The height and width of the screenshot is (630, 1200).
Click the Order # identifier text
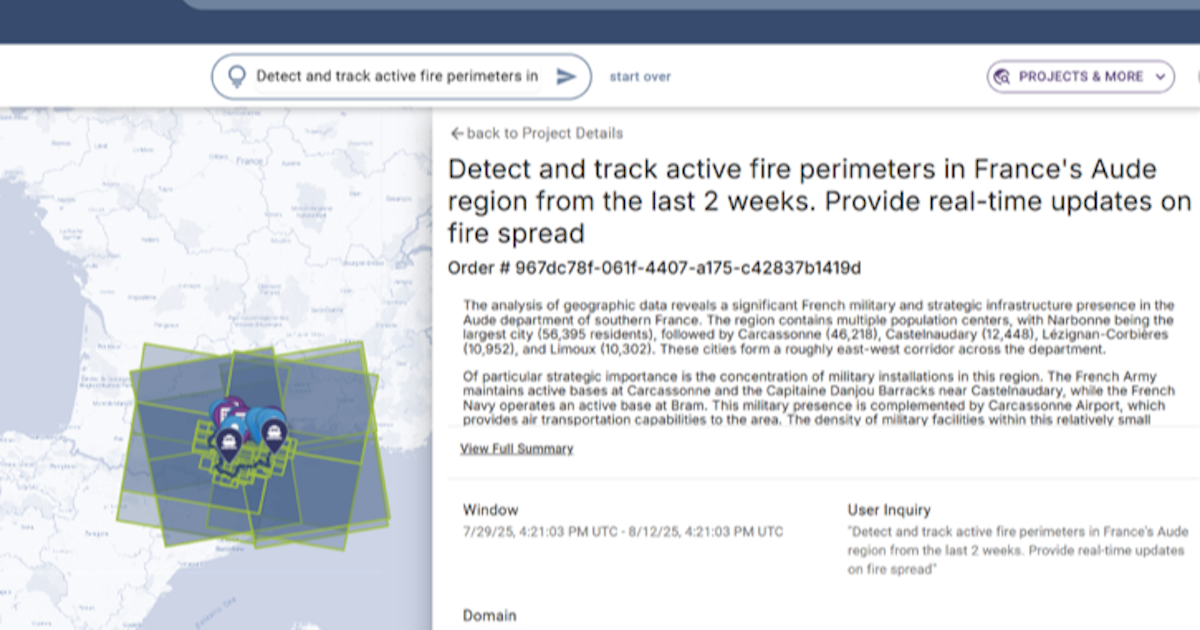654,268
